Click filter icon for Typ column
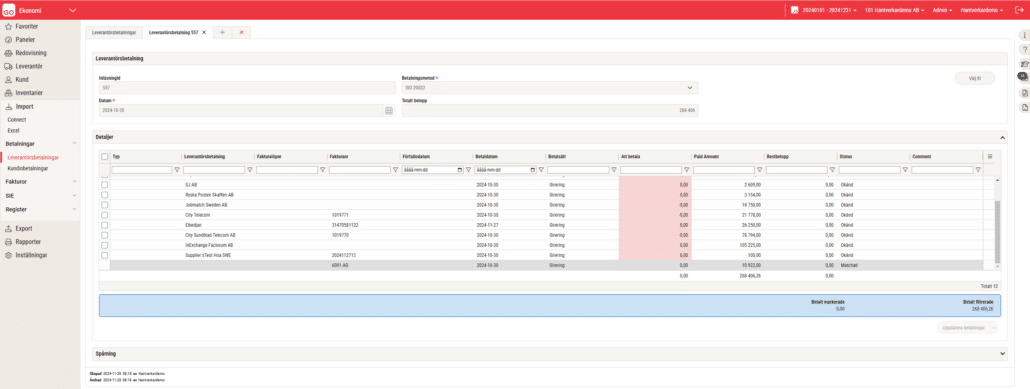This screenshot has height=389, width=1030. 177,170
